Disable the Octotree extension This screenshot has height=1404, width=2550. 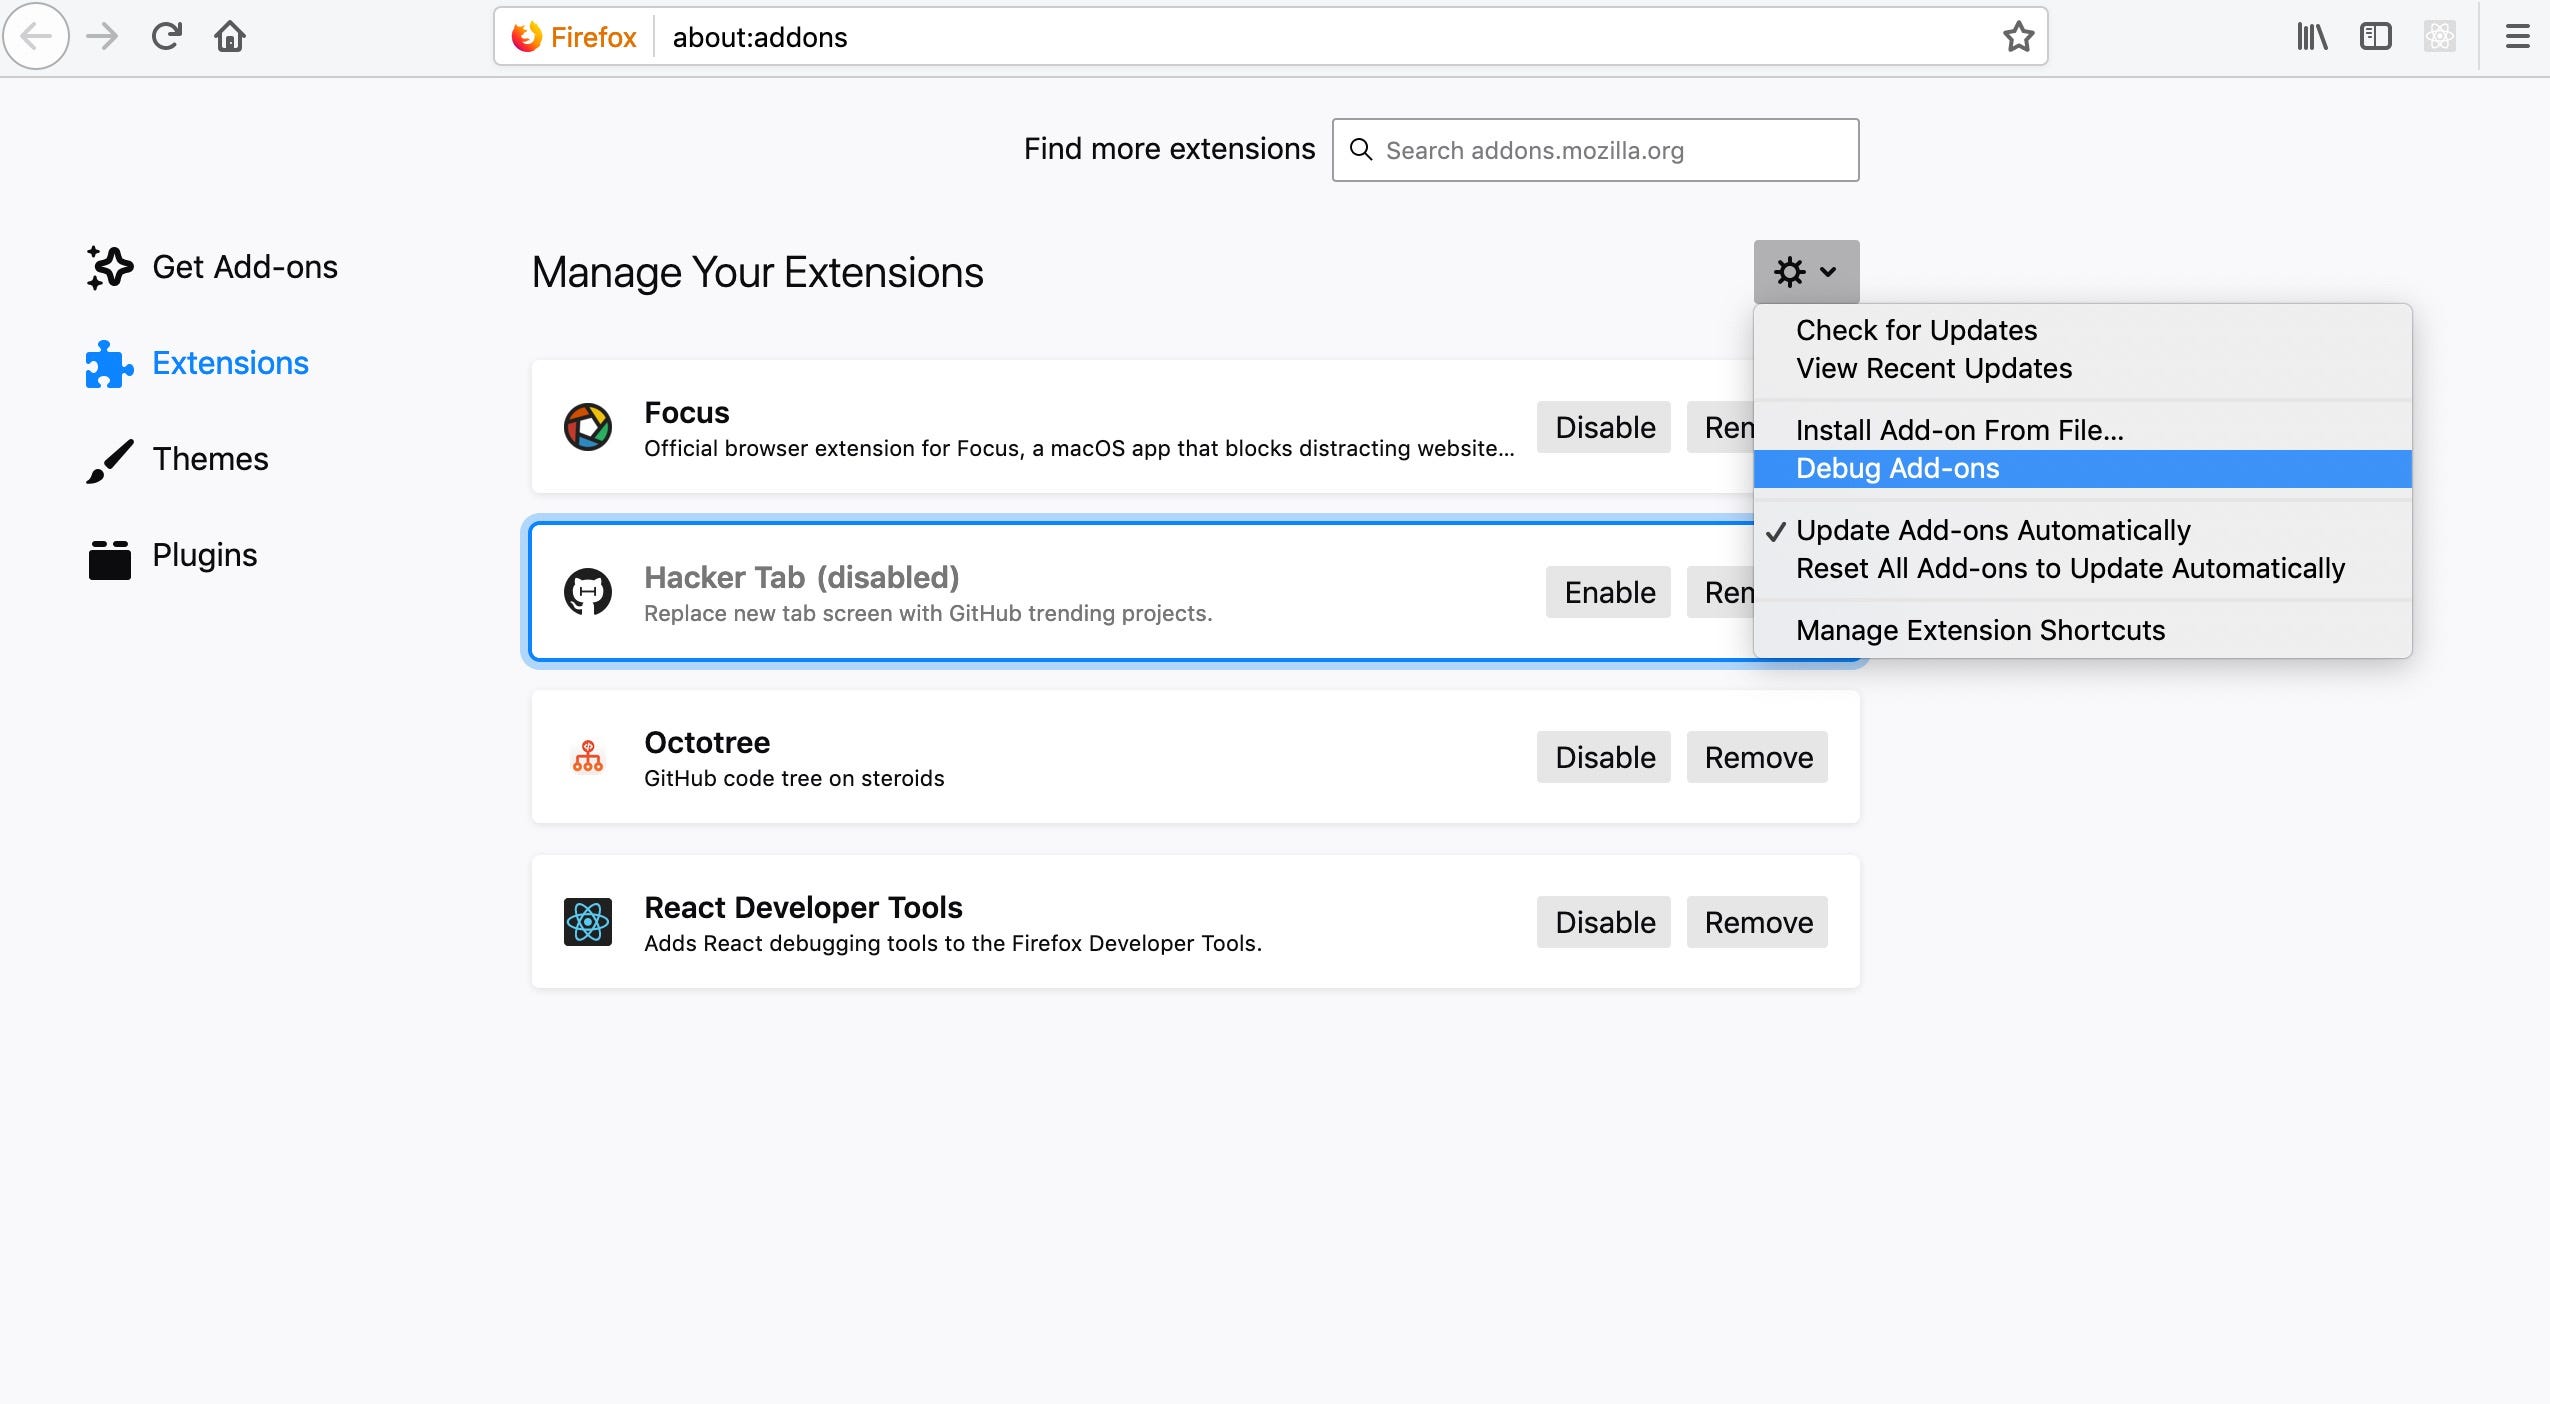click(1604, 757)
